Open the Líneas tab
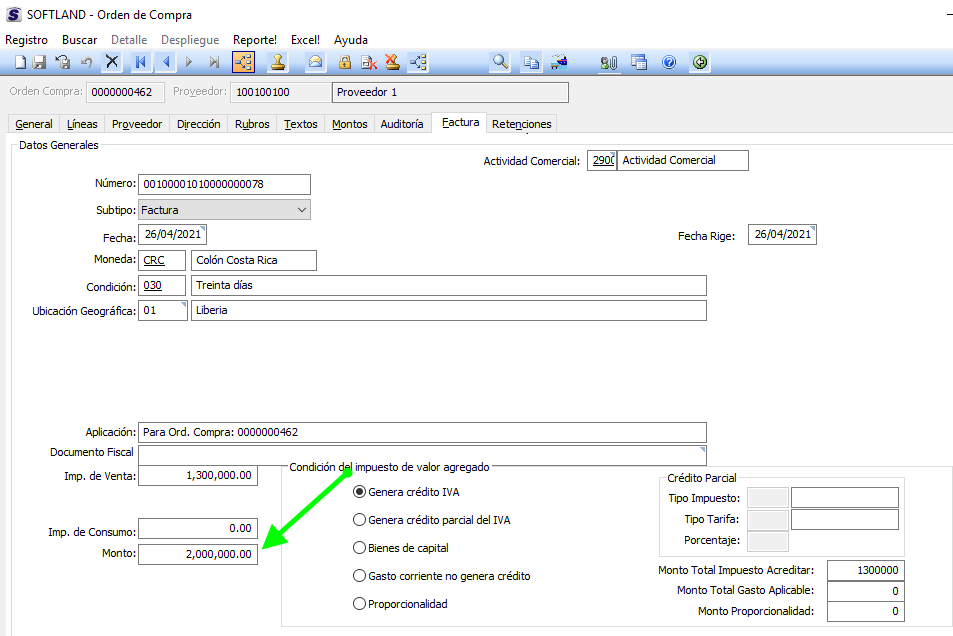The width and height of the screenshot is (953, 636). [82, 124]
